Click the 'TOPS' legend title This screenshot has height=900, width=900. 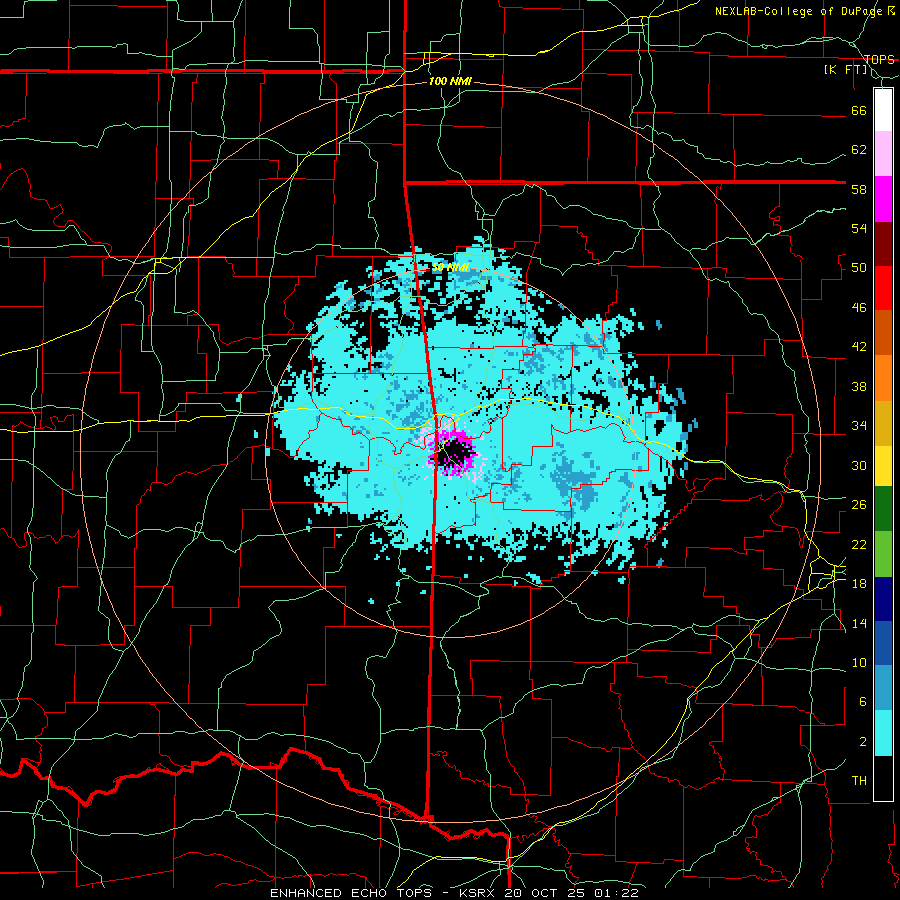(879, 59)
